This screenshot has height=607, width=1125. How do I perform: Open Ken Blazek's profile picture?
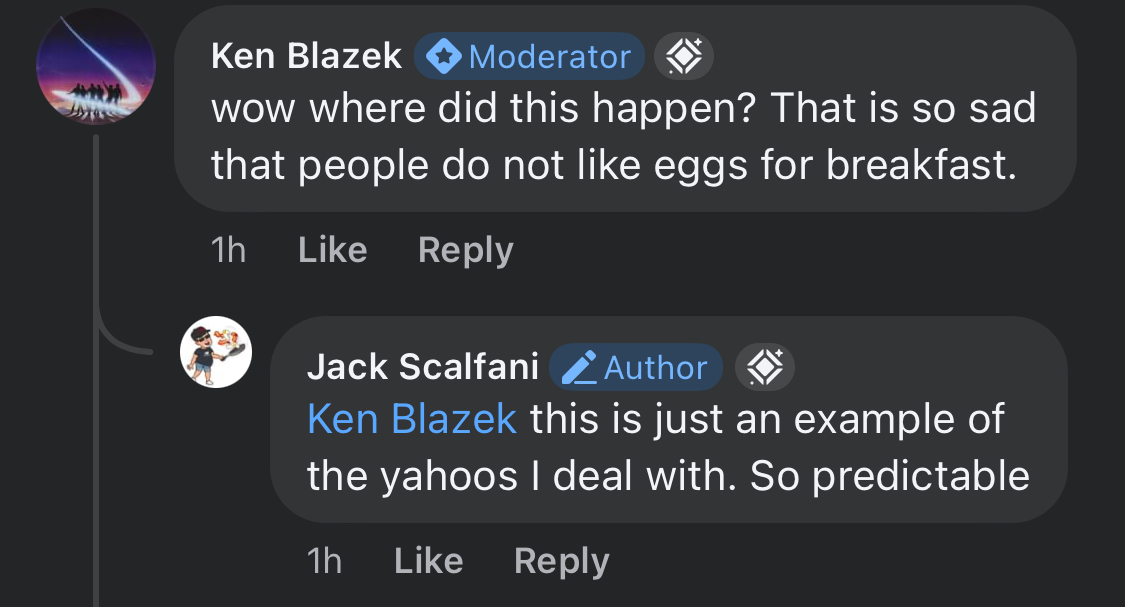click(x=96, y=66)
